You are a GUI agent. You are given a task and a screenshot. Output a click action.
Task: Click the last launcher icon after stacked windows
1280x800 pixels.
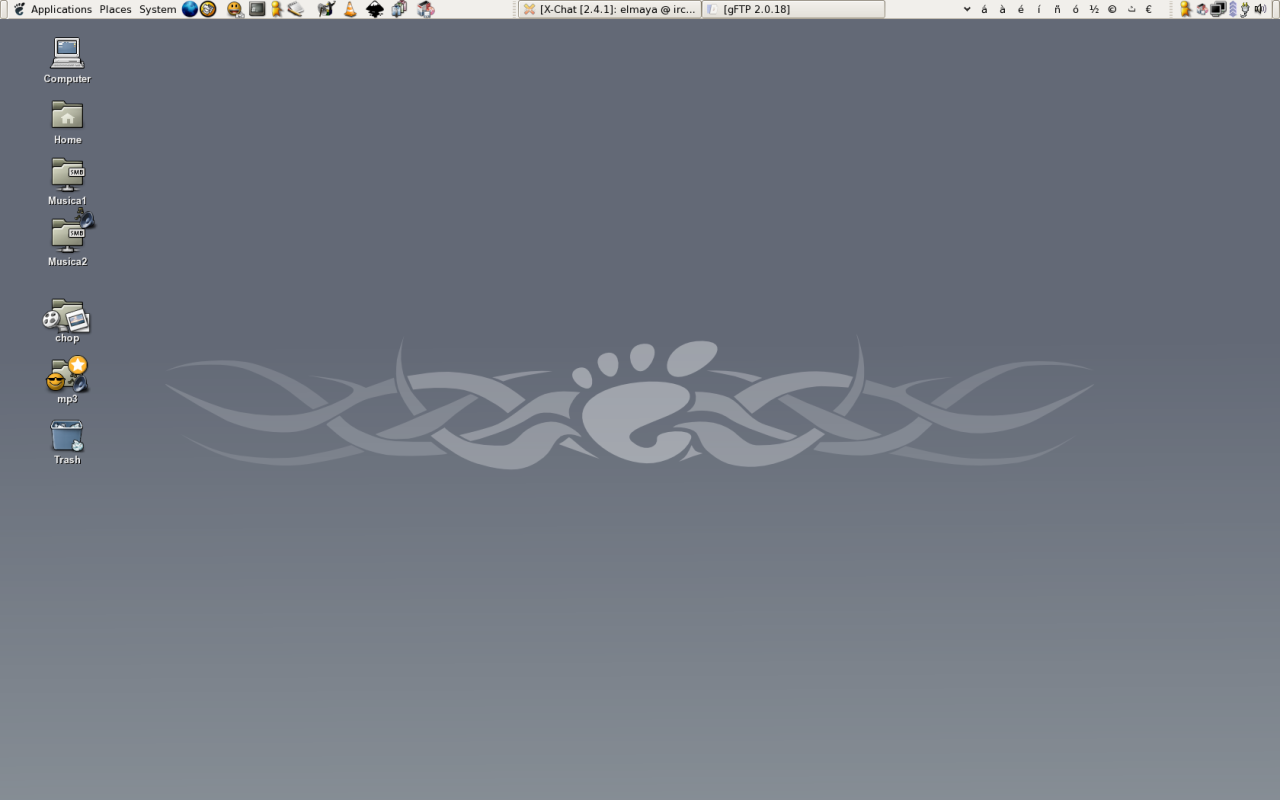click(x=425, y=9)
